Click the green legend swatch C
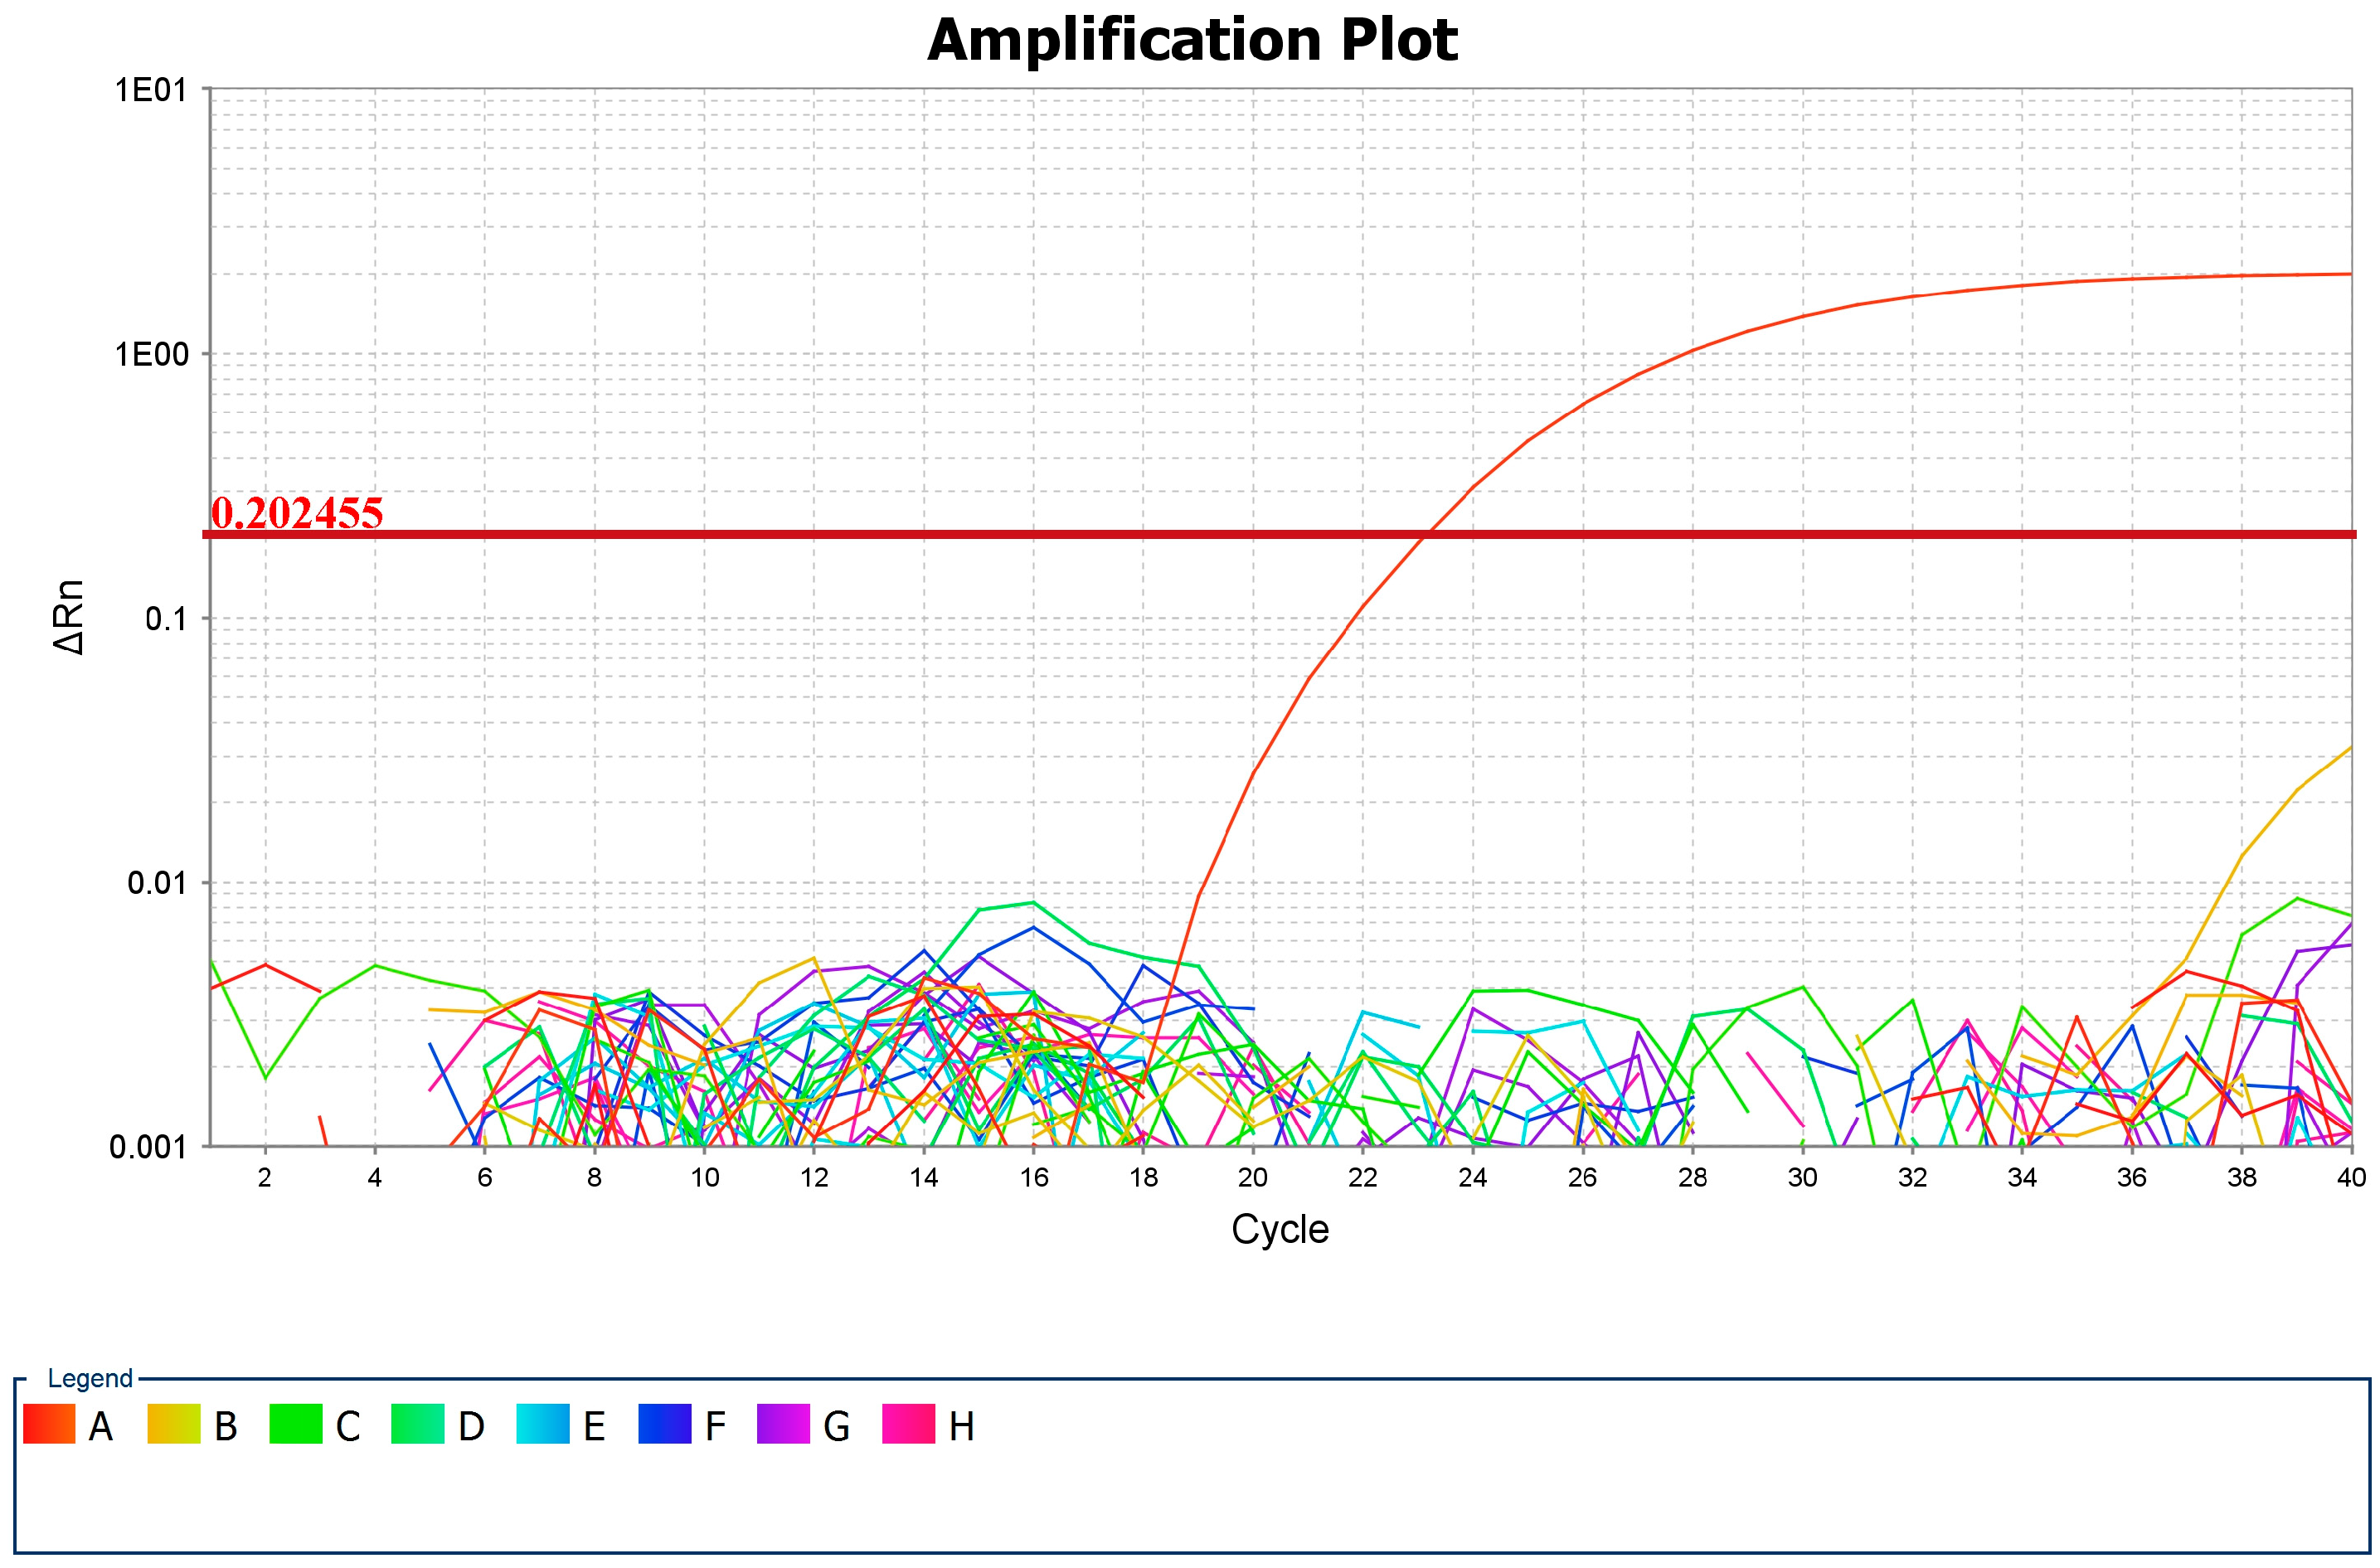 click(296, 1424)
